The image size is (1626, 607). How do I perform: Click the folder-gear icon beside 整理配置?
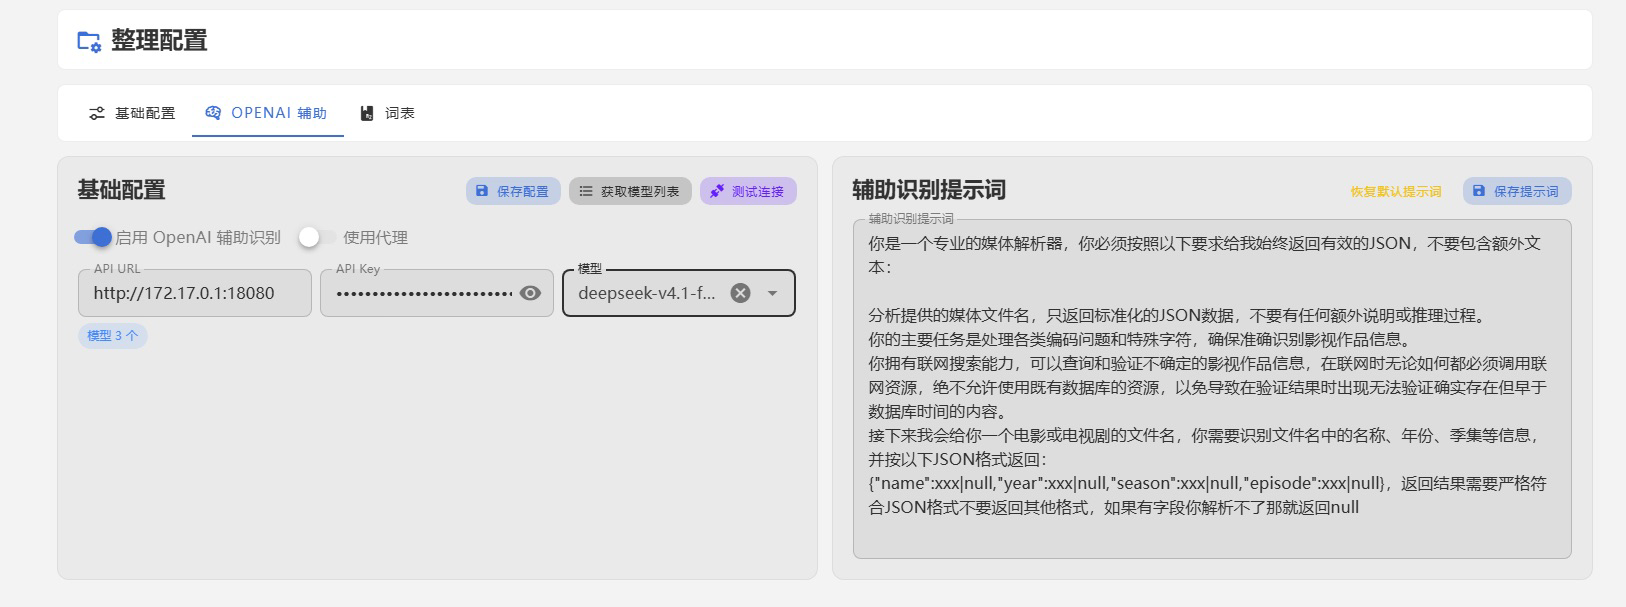(x=89, y=41)
